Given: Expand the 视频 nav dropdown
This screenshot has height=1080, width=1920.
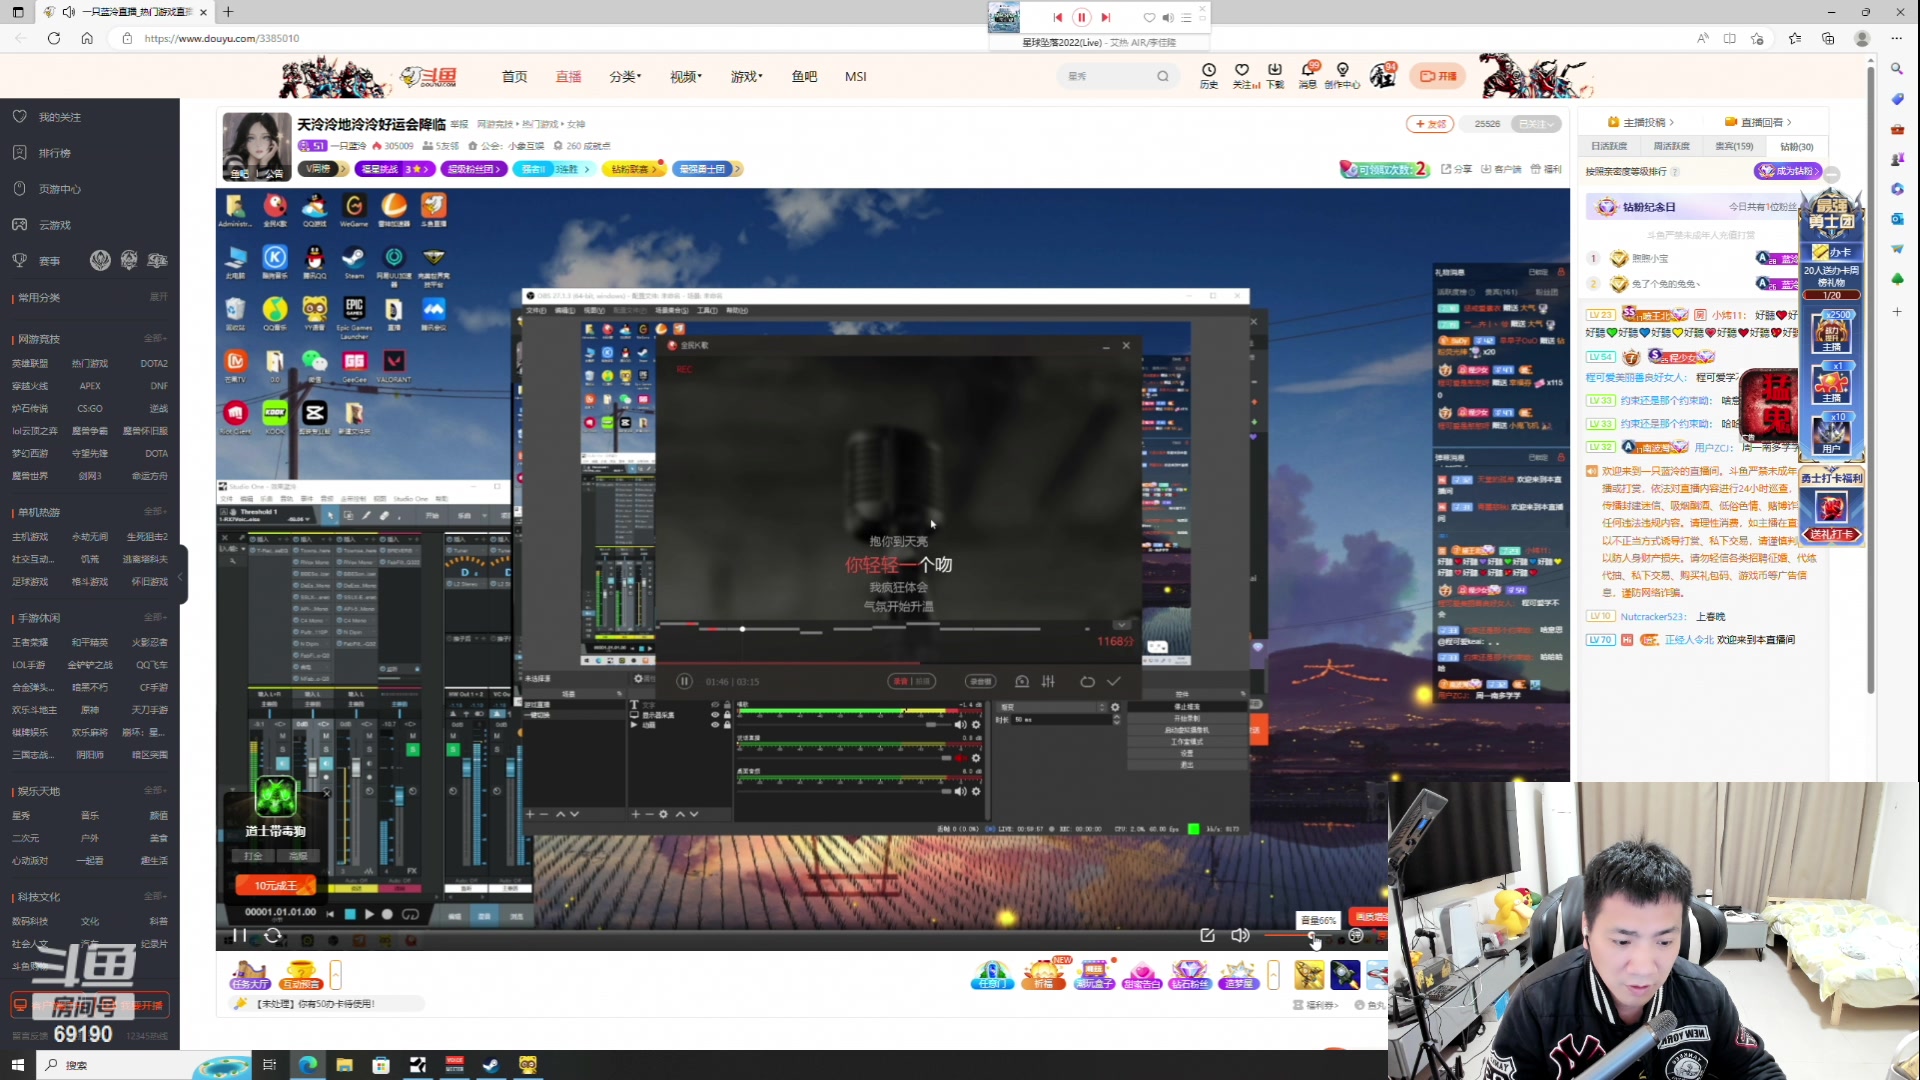Looking at the screenshot, I should tap(686, 76).
